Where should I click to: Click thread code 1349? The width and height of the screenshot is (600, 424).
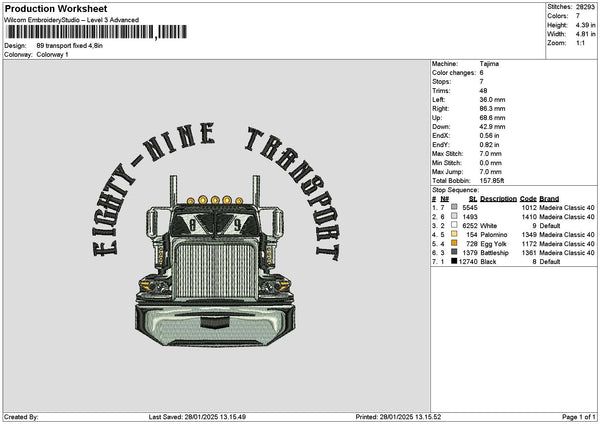(x=529, y=235)
